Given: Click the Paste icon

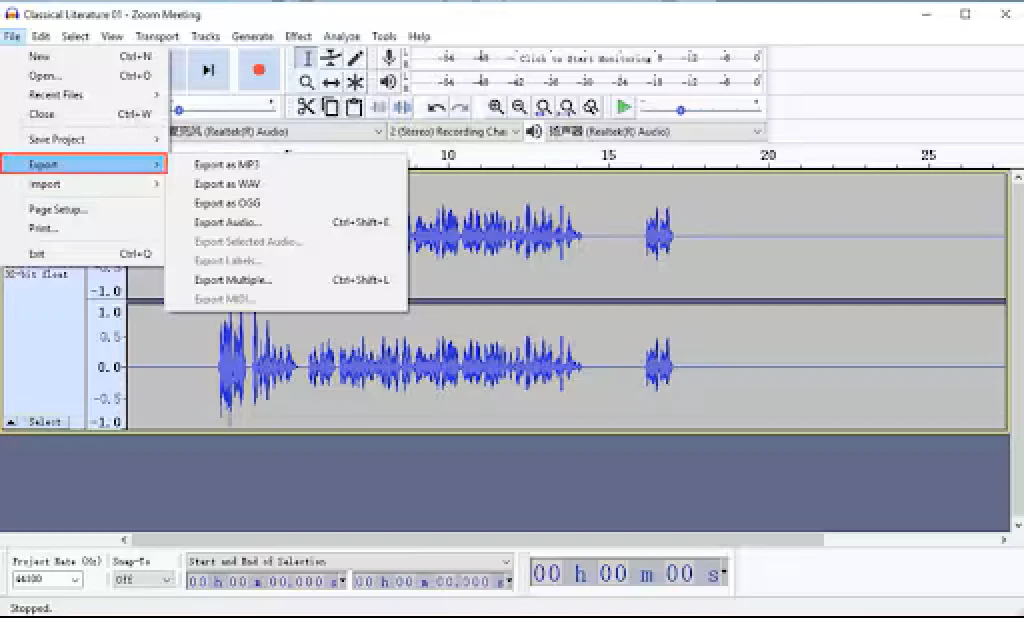Looking at the screenshot, I should pyautogui.click(x=355, y=107).
